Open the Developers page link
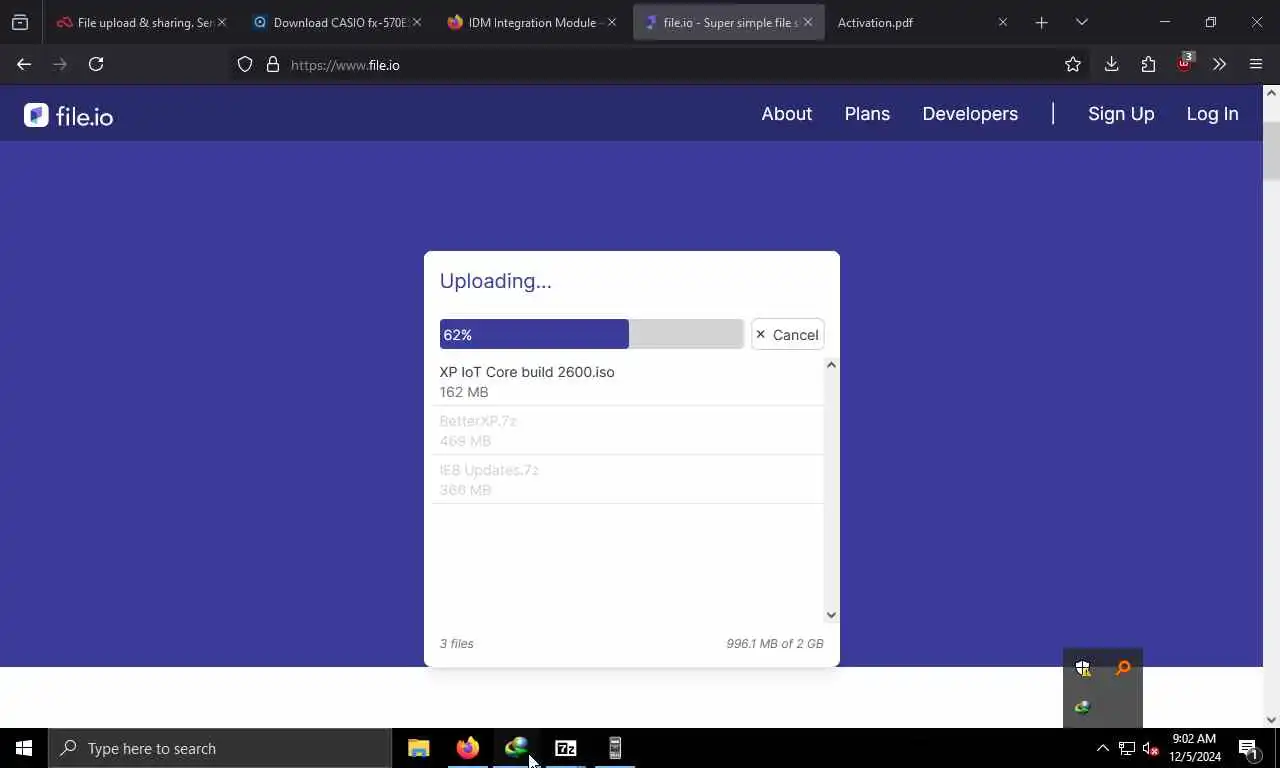 click(x=970, y=114)
